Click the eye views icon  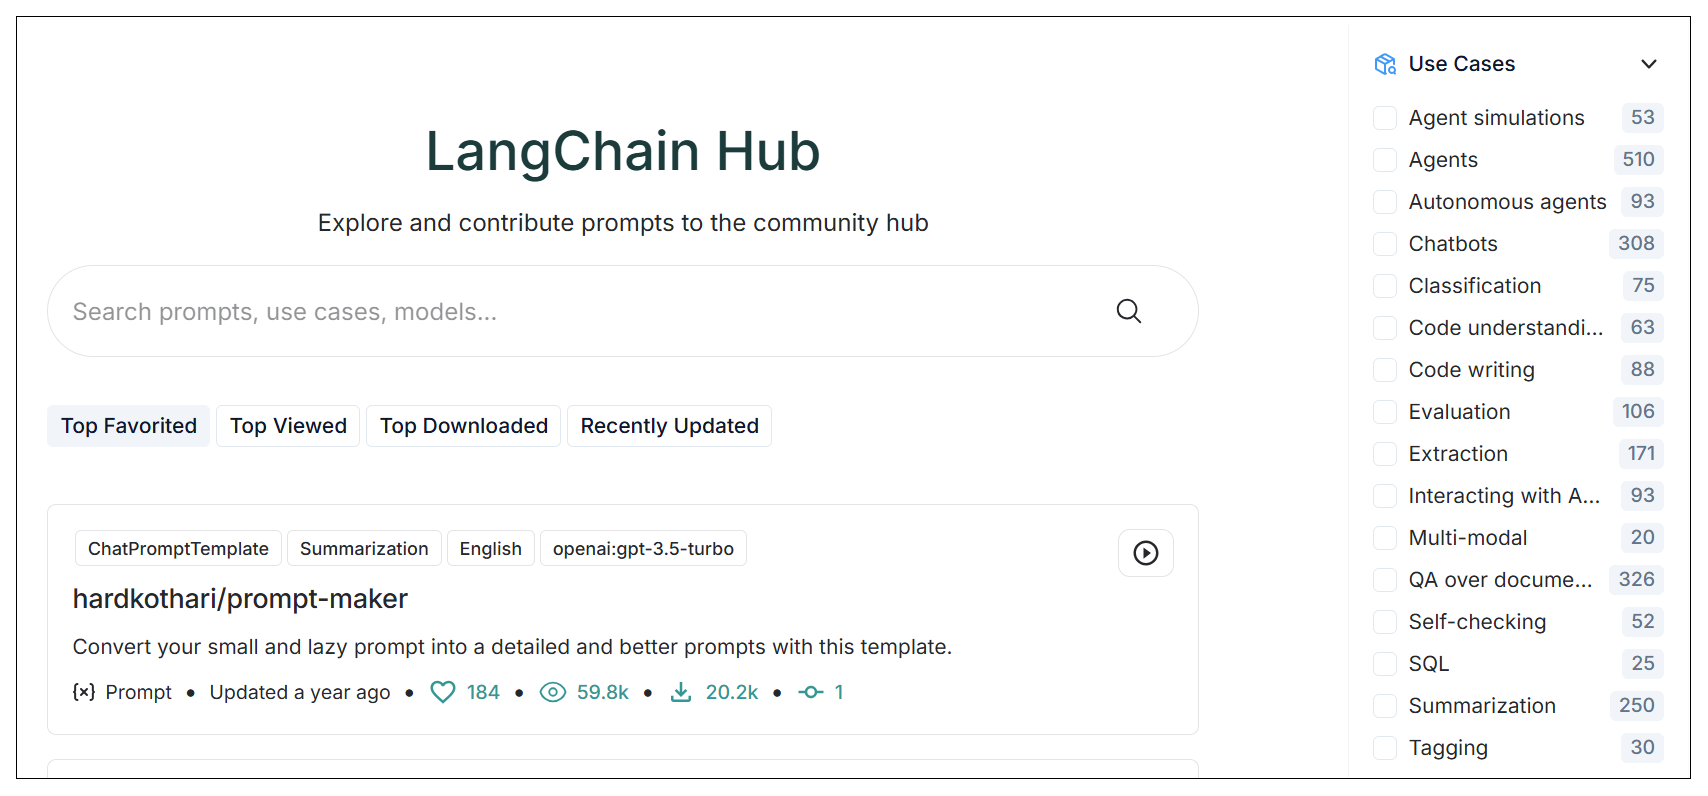552,692
